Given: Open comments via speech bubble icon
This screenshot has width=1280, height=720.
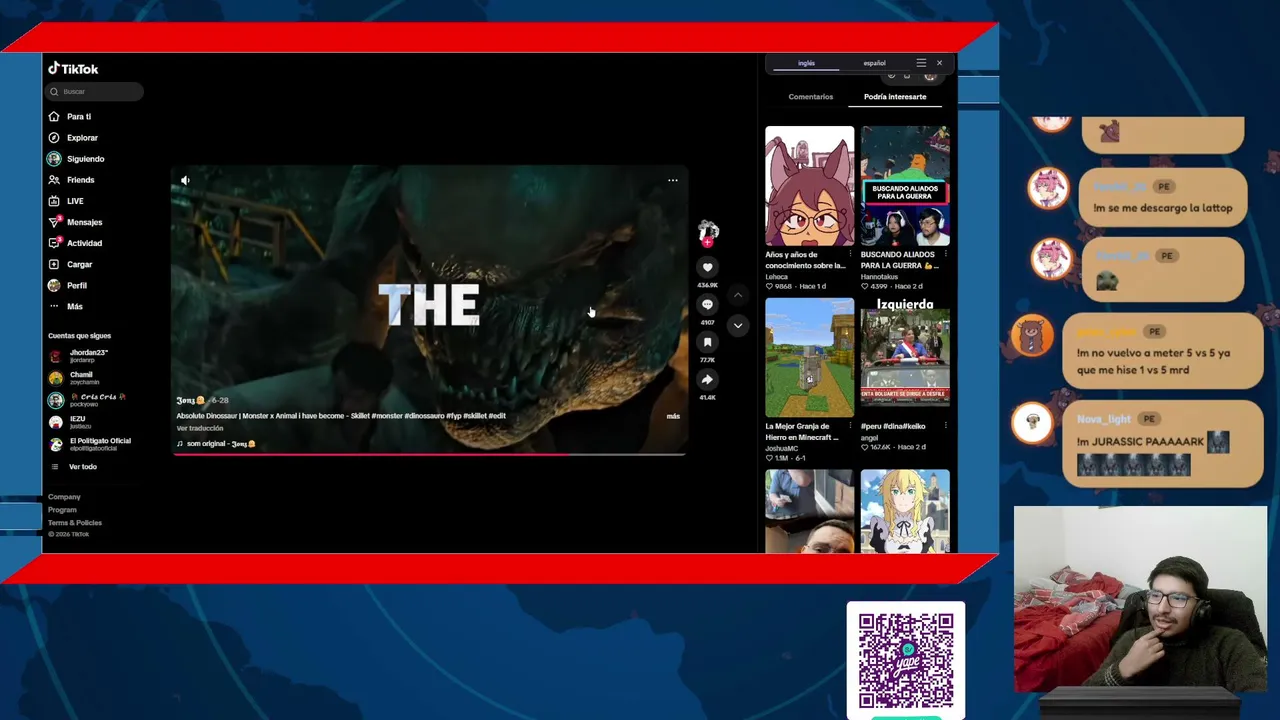Looking at the screenshot, I should click(x=707, y=304).
